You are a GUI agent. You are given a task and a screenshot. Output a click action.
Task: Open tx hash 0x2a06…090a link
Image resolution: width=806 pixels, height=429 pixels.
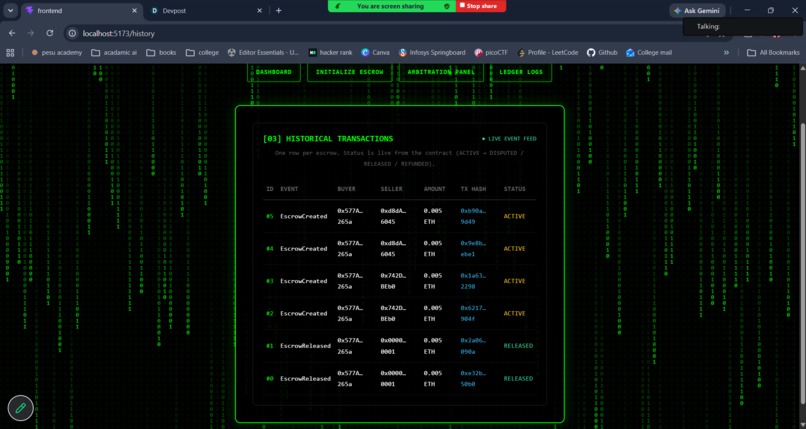[472, 346]
